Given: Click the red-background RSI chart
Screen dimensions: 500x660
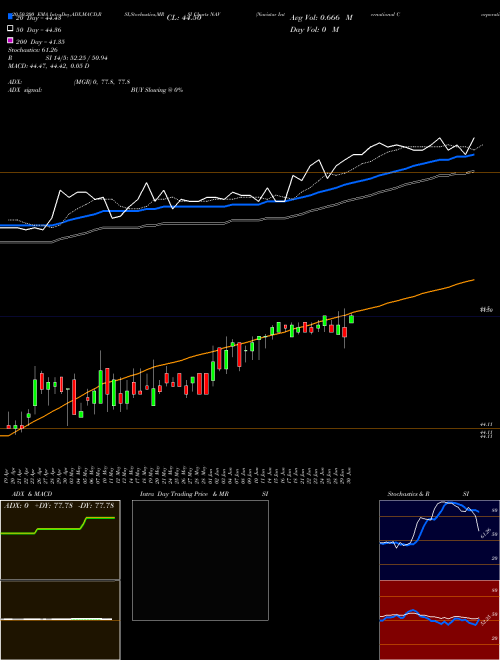Looking at the screenshot, I should [439, 620].
